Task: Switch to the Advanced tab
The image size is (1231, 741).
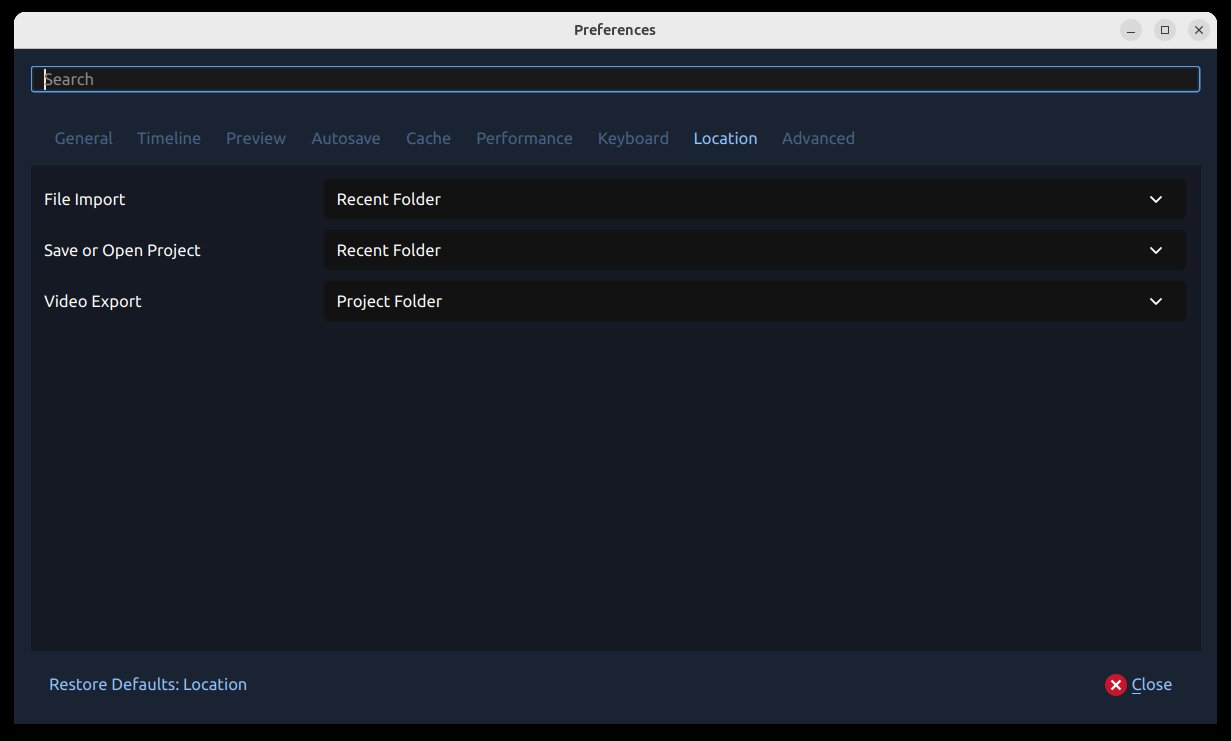Action: pos(818,138)
